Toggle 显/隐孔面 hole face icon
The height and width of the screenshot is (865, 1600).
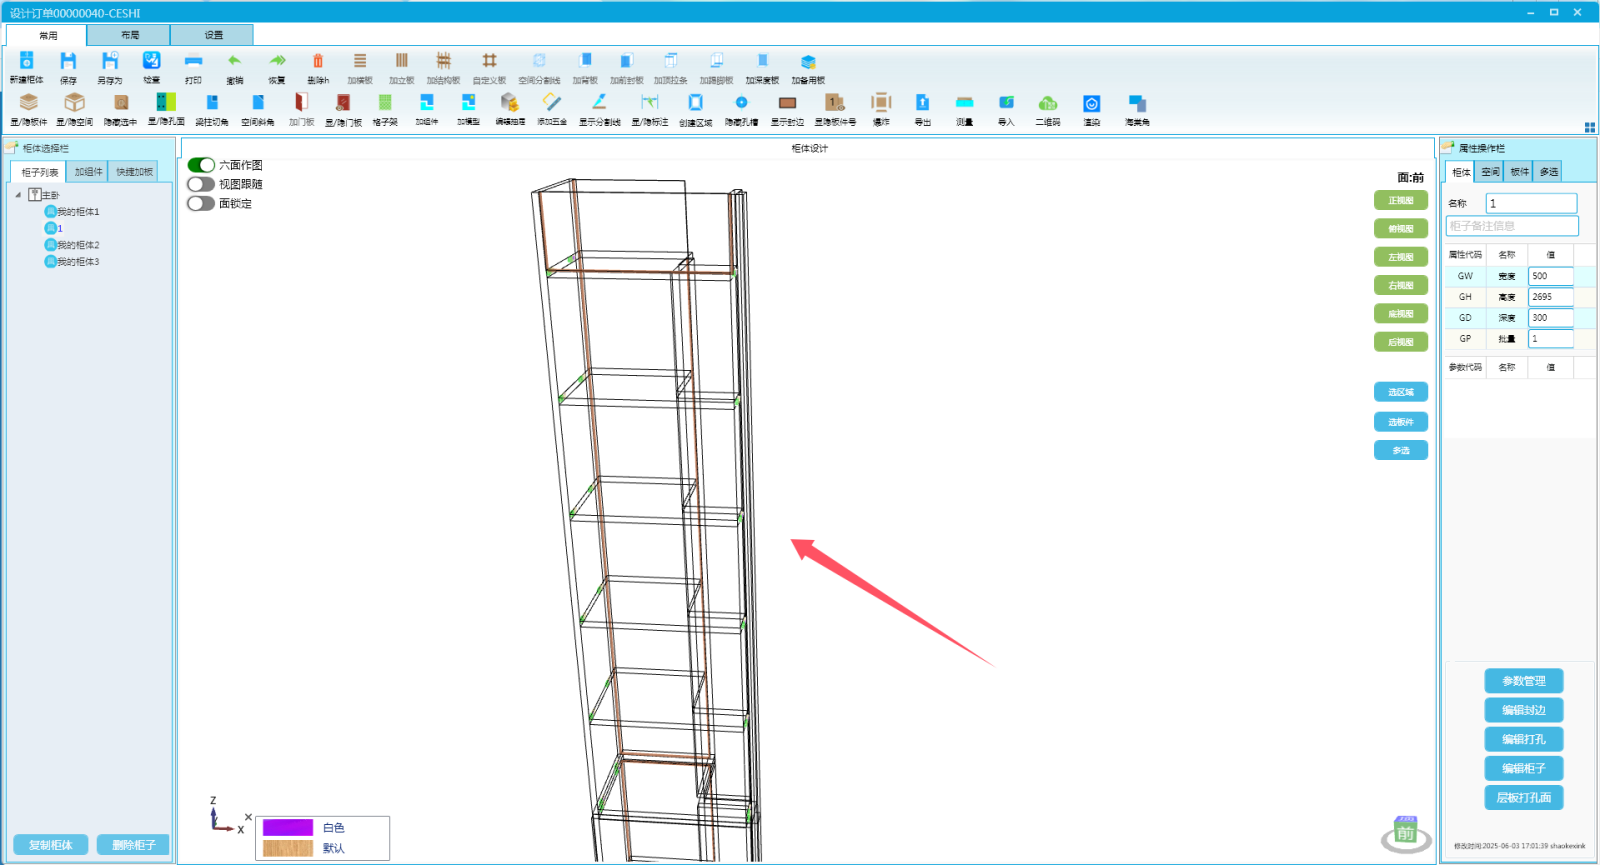pyautogui.click(x=166, y=102)
